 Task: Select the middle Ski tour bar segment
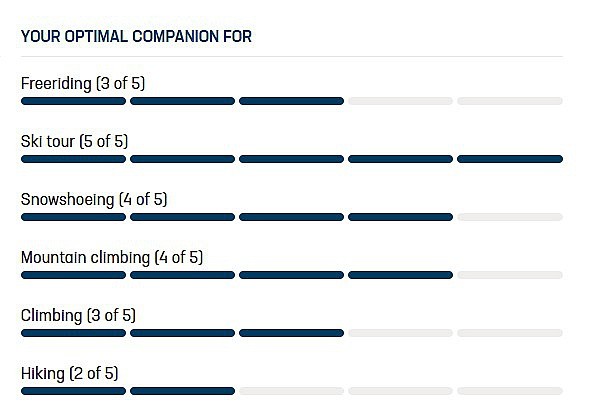[x=291, y=159]
